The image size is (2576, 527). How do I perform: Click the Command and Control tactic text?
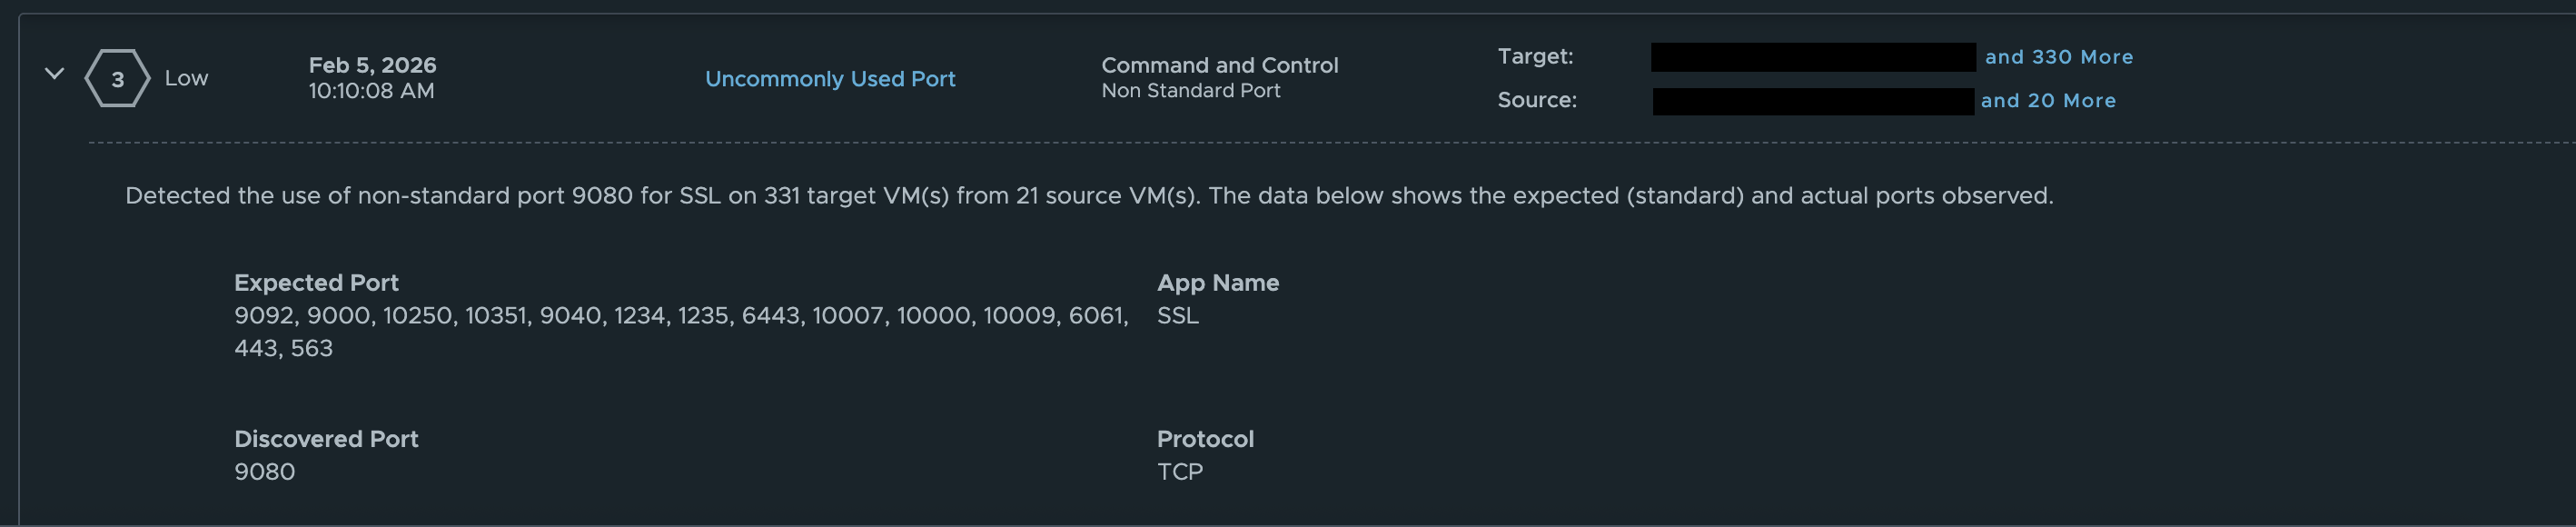[x=1219, y=65]
